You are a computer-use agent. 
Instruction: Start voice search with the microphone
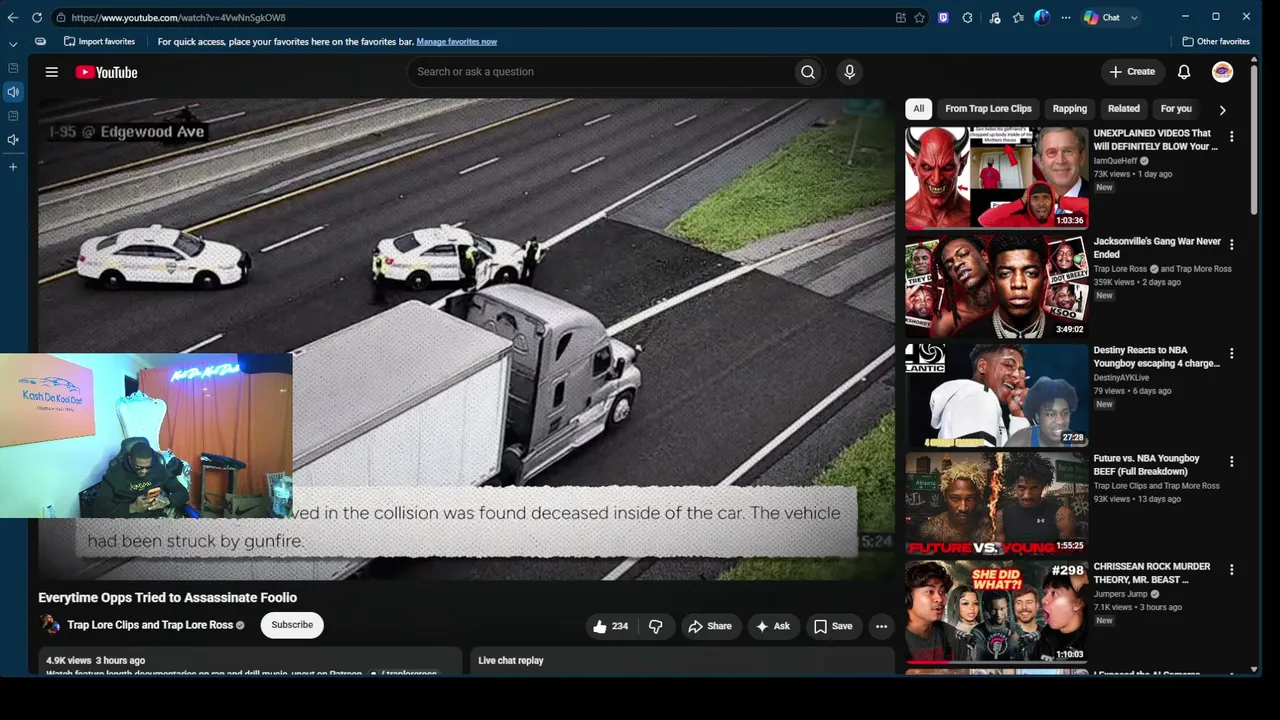849,72
